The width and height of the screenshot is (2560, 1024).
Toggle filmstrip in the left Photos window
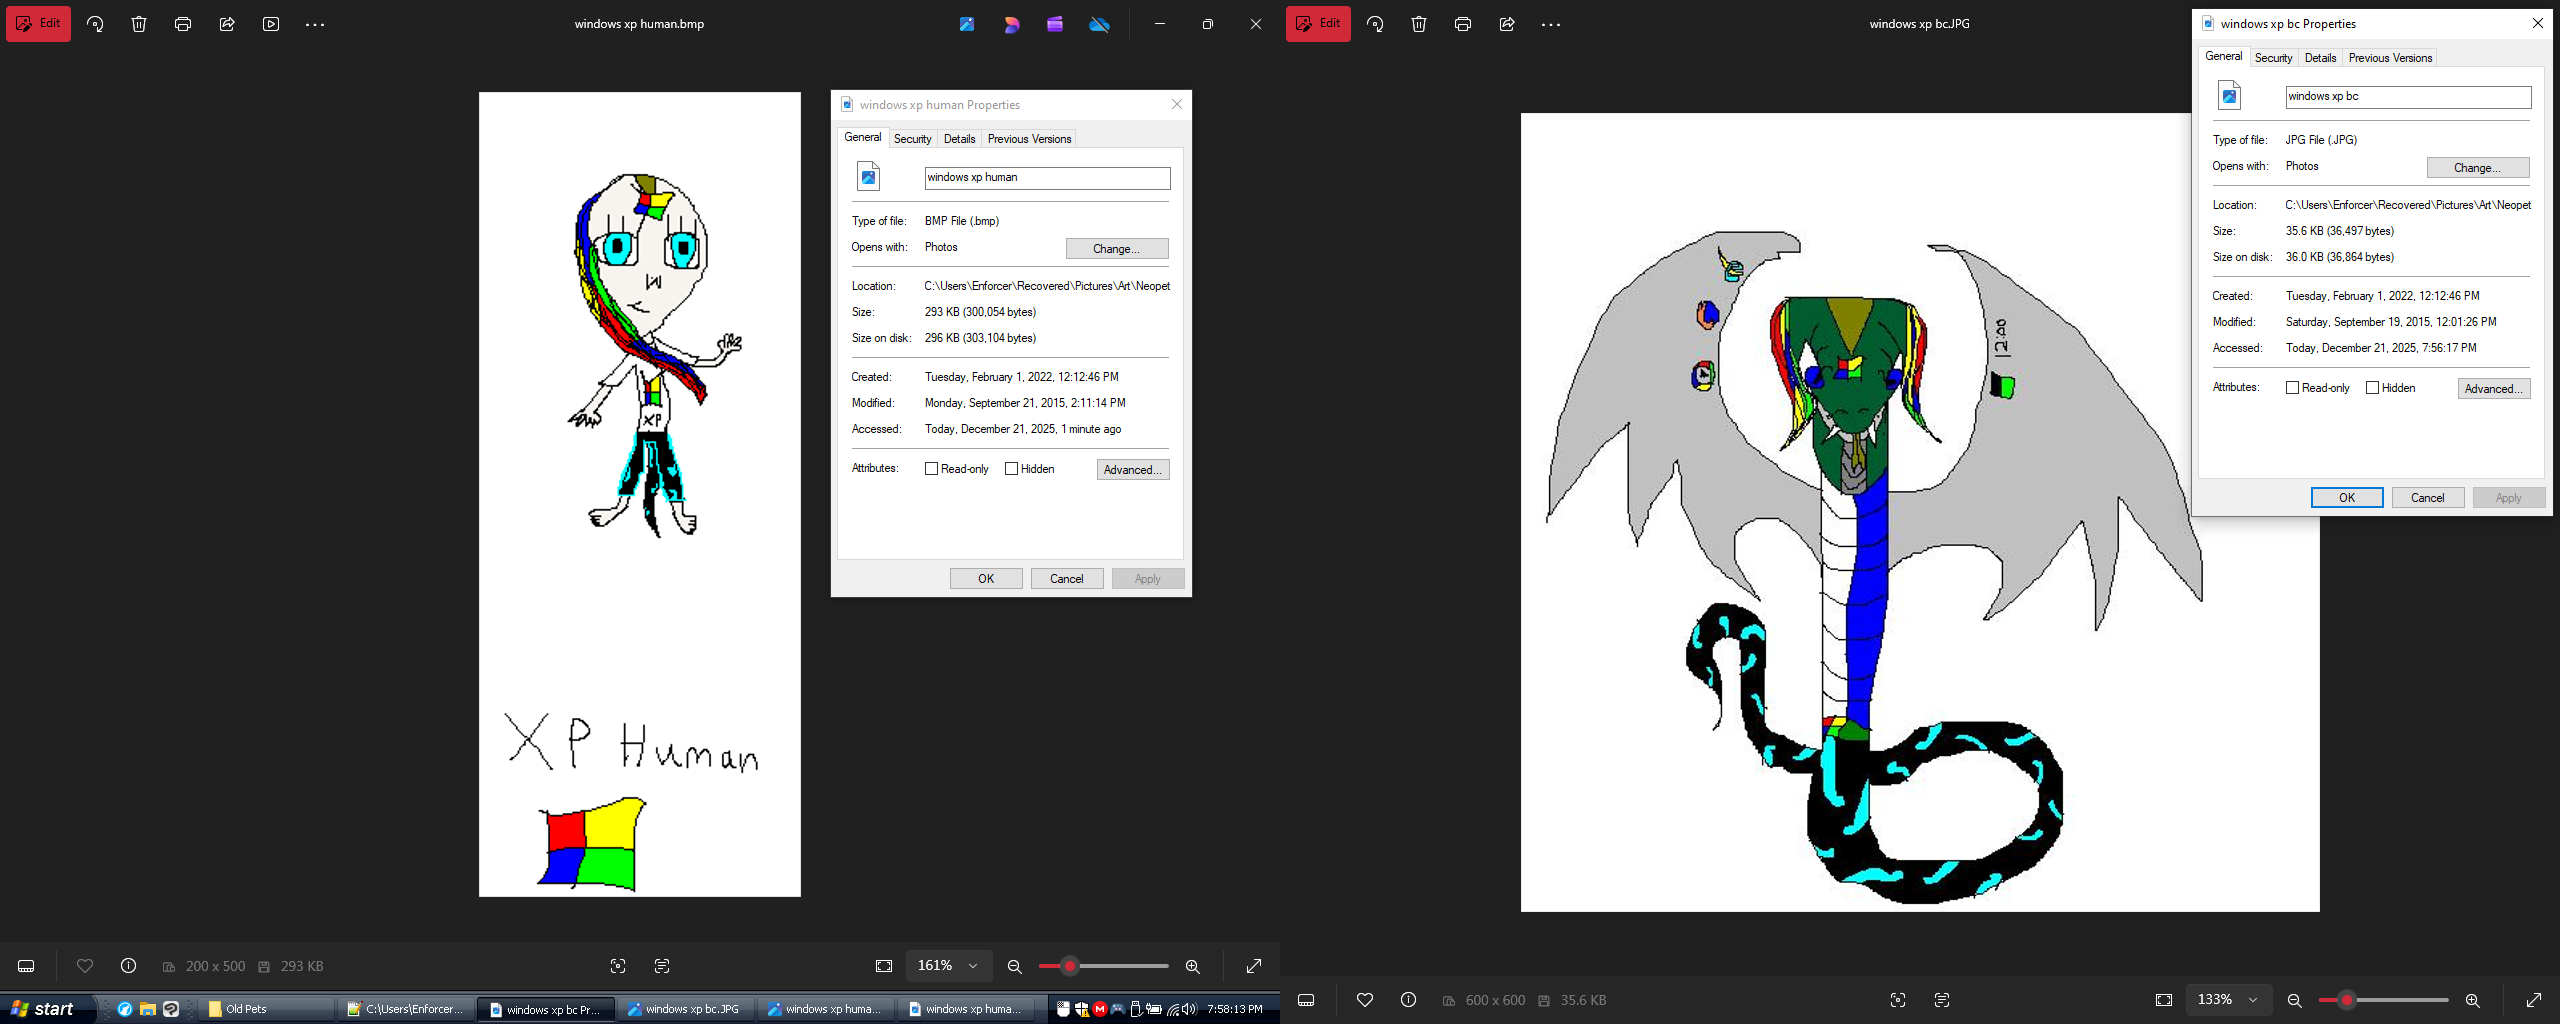click(27, 966)
